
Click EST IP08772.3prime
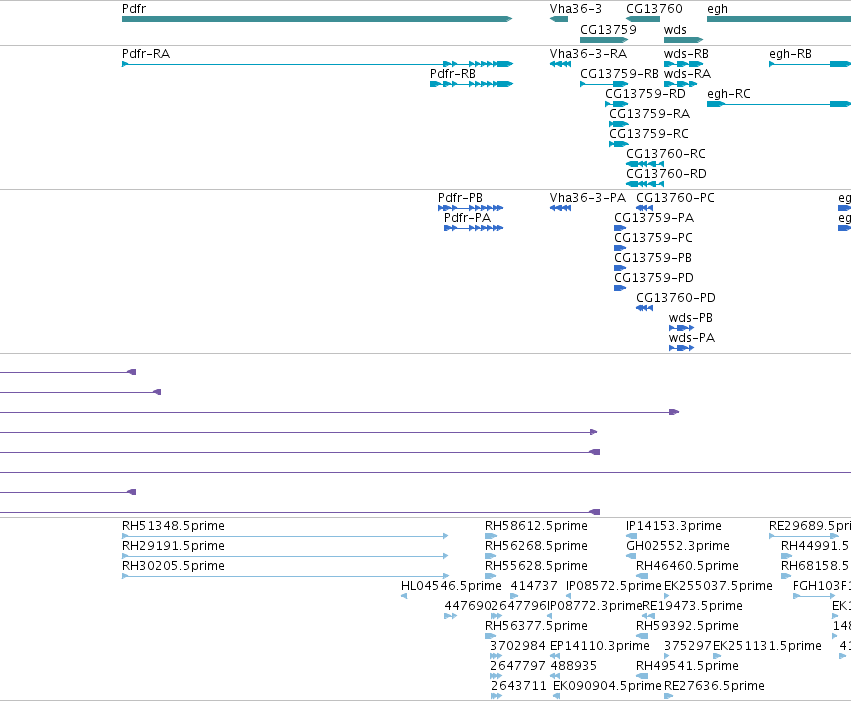[549, 616]
